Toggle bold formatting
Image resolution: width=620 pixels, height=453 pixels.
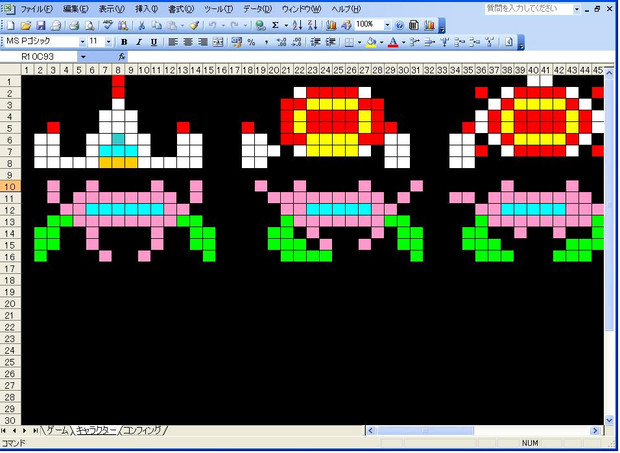tap(124, 42)
